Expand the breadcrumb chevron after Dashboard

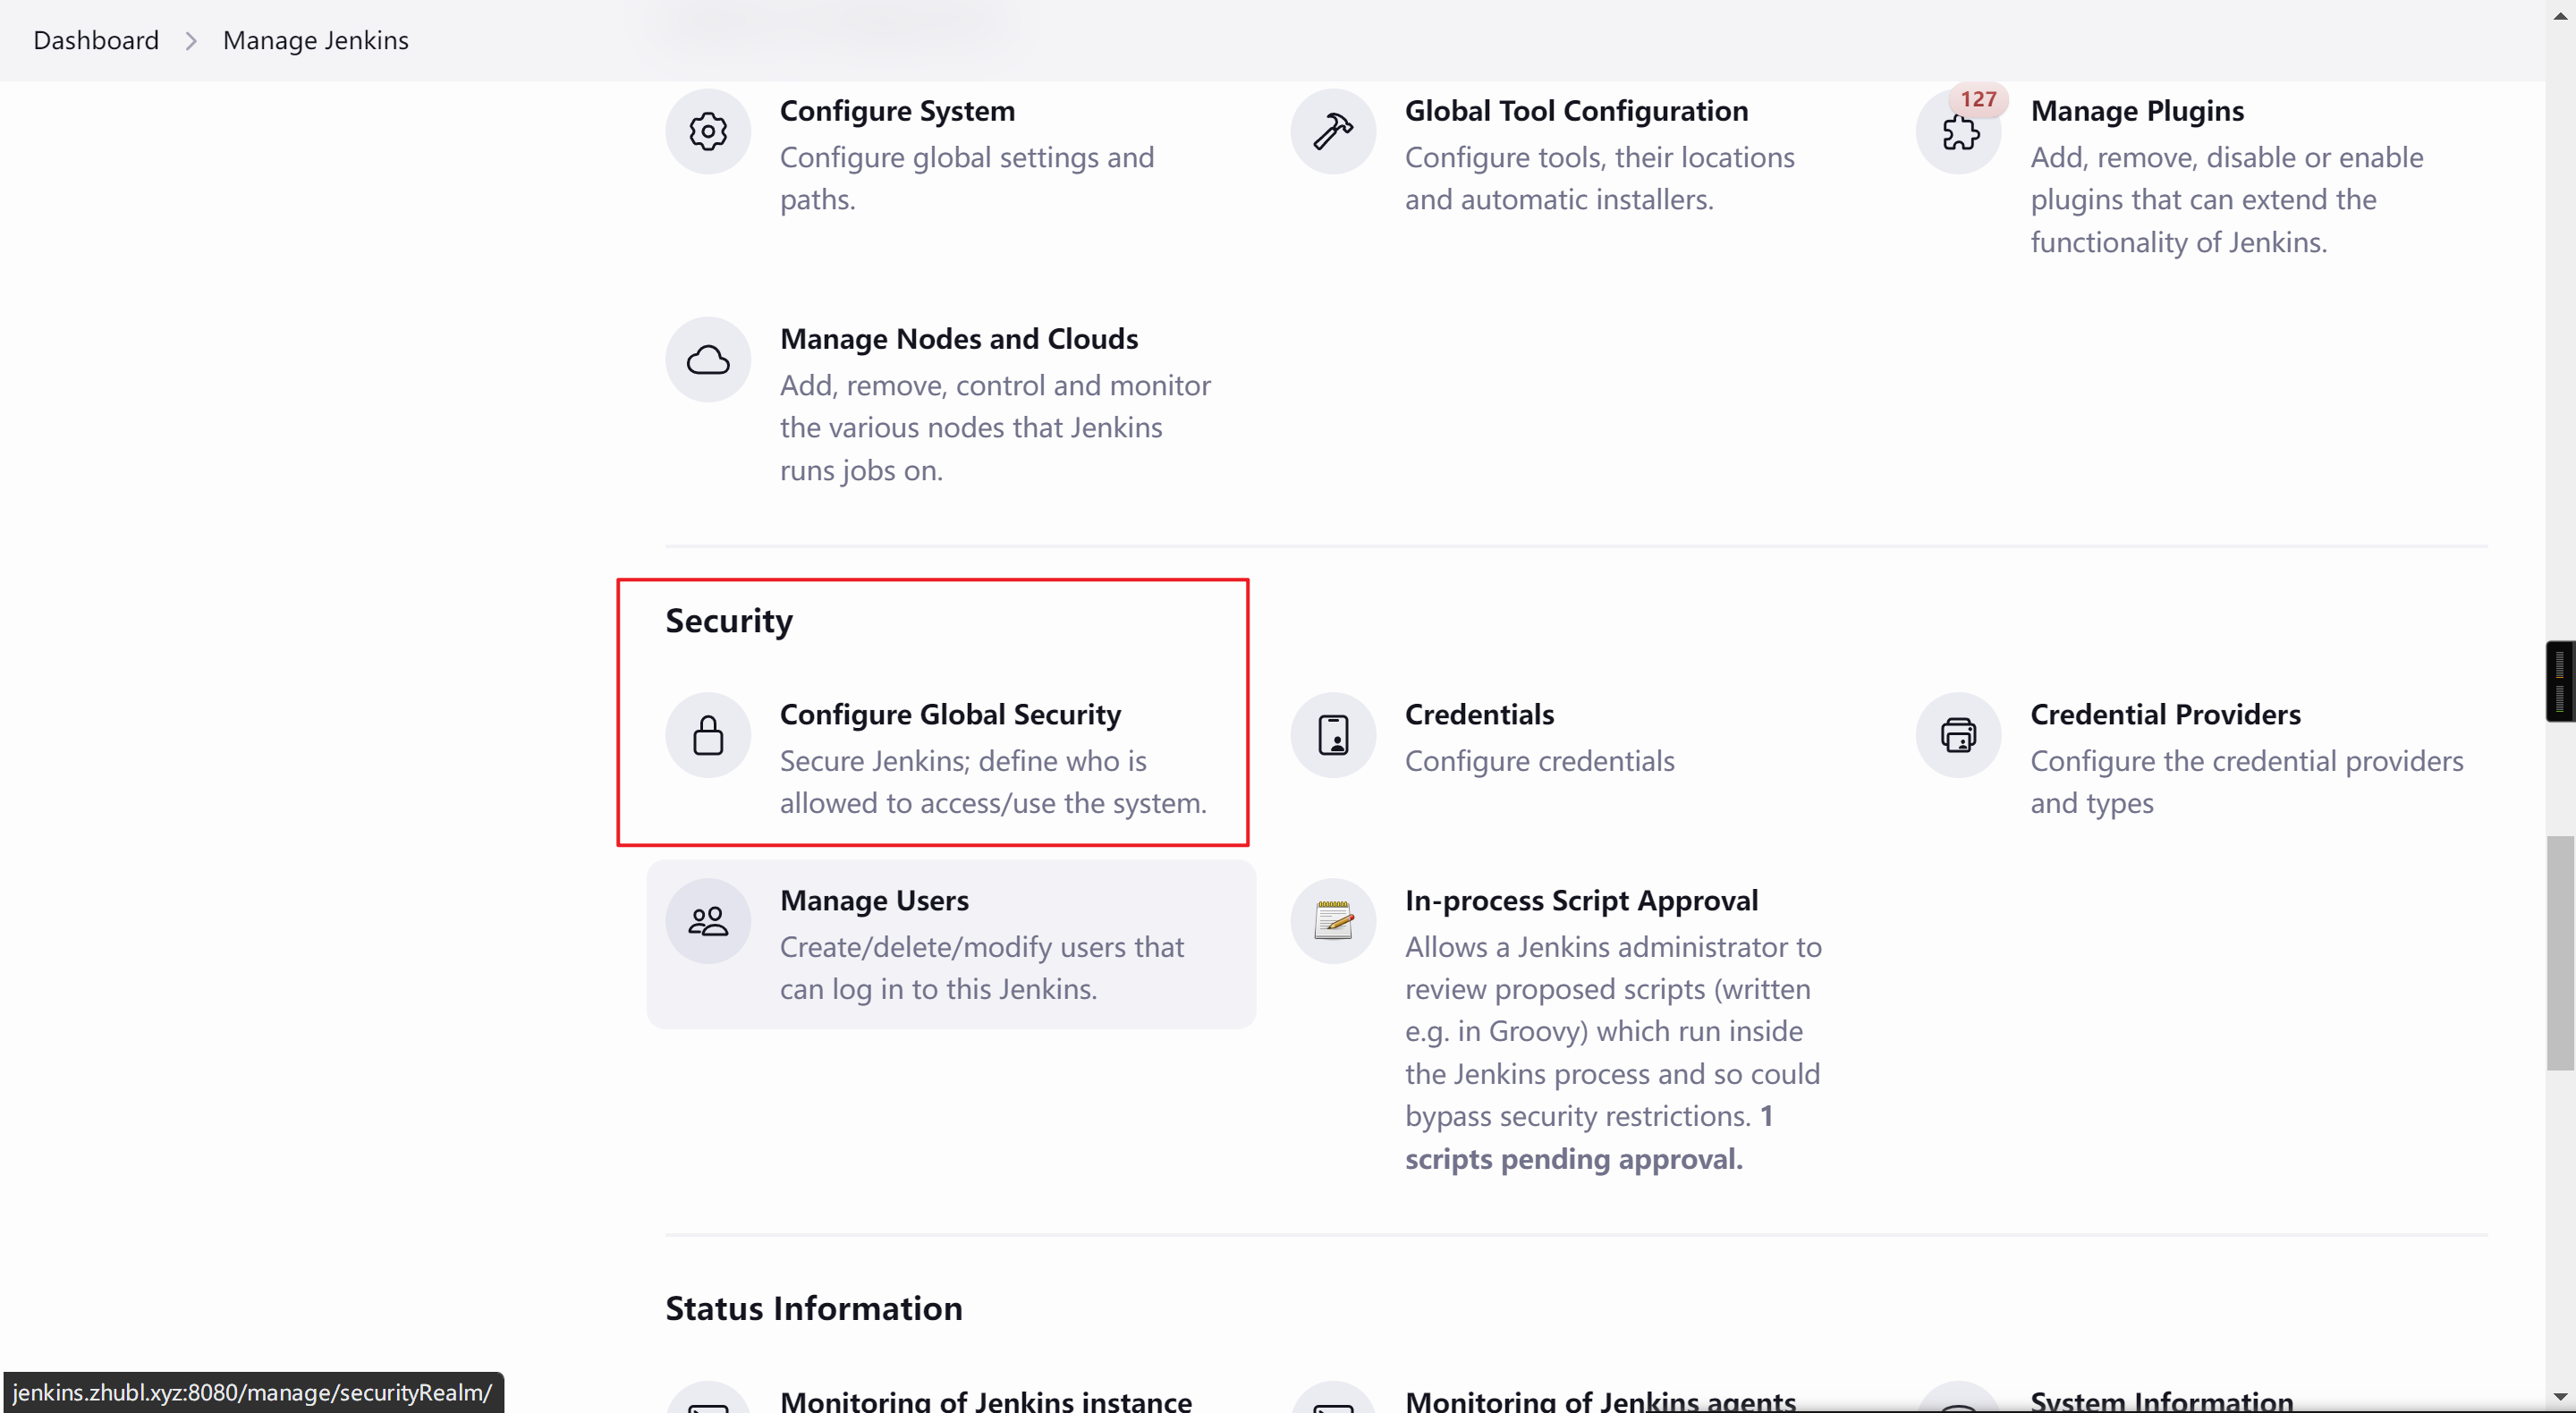(191, 40)
